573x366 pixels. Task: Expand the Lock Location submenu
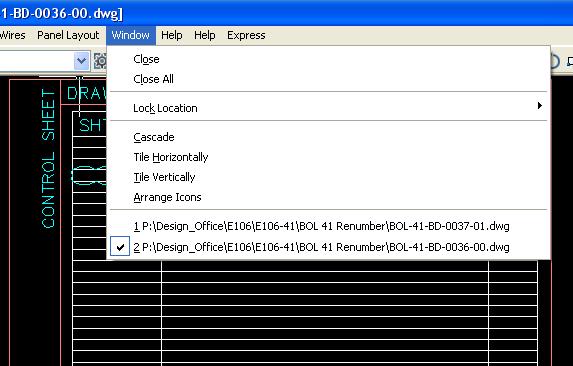point(329,108)
